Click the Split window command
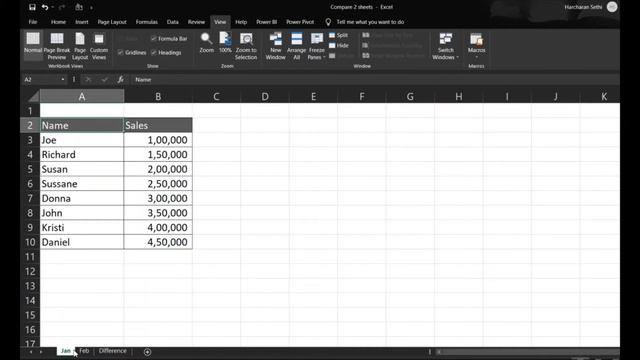Viewport: 640px width, 360px height. 339,36
